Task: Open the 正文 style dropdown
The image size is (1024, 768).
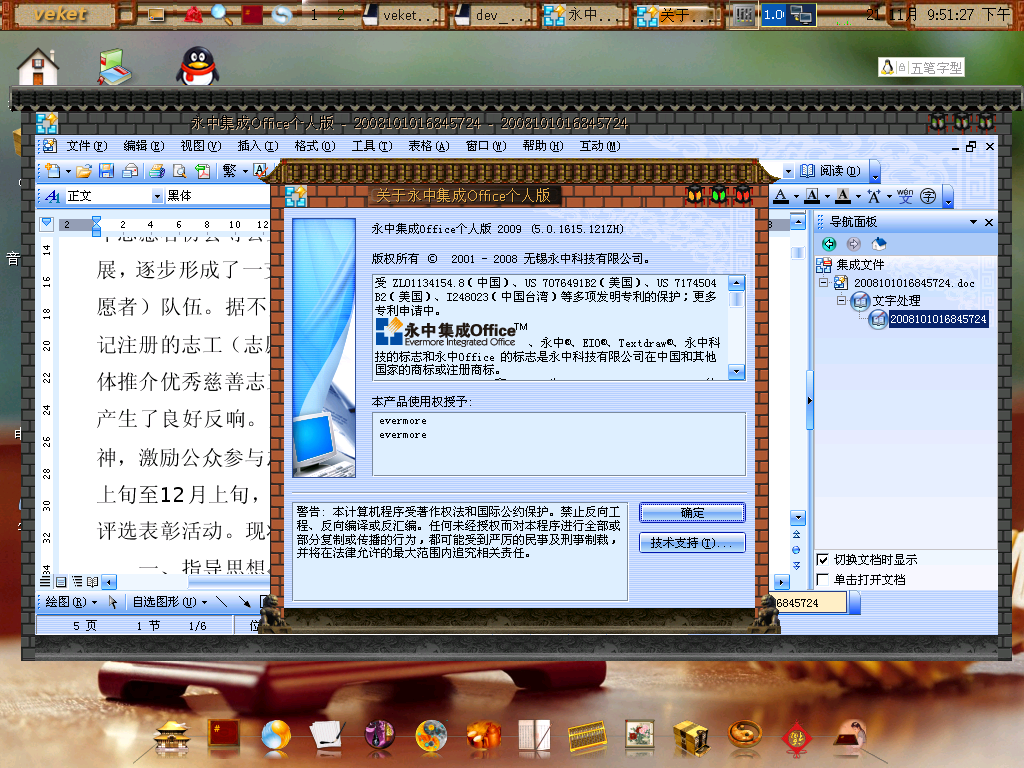Action: pos(157,196)
